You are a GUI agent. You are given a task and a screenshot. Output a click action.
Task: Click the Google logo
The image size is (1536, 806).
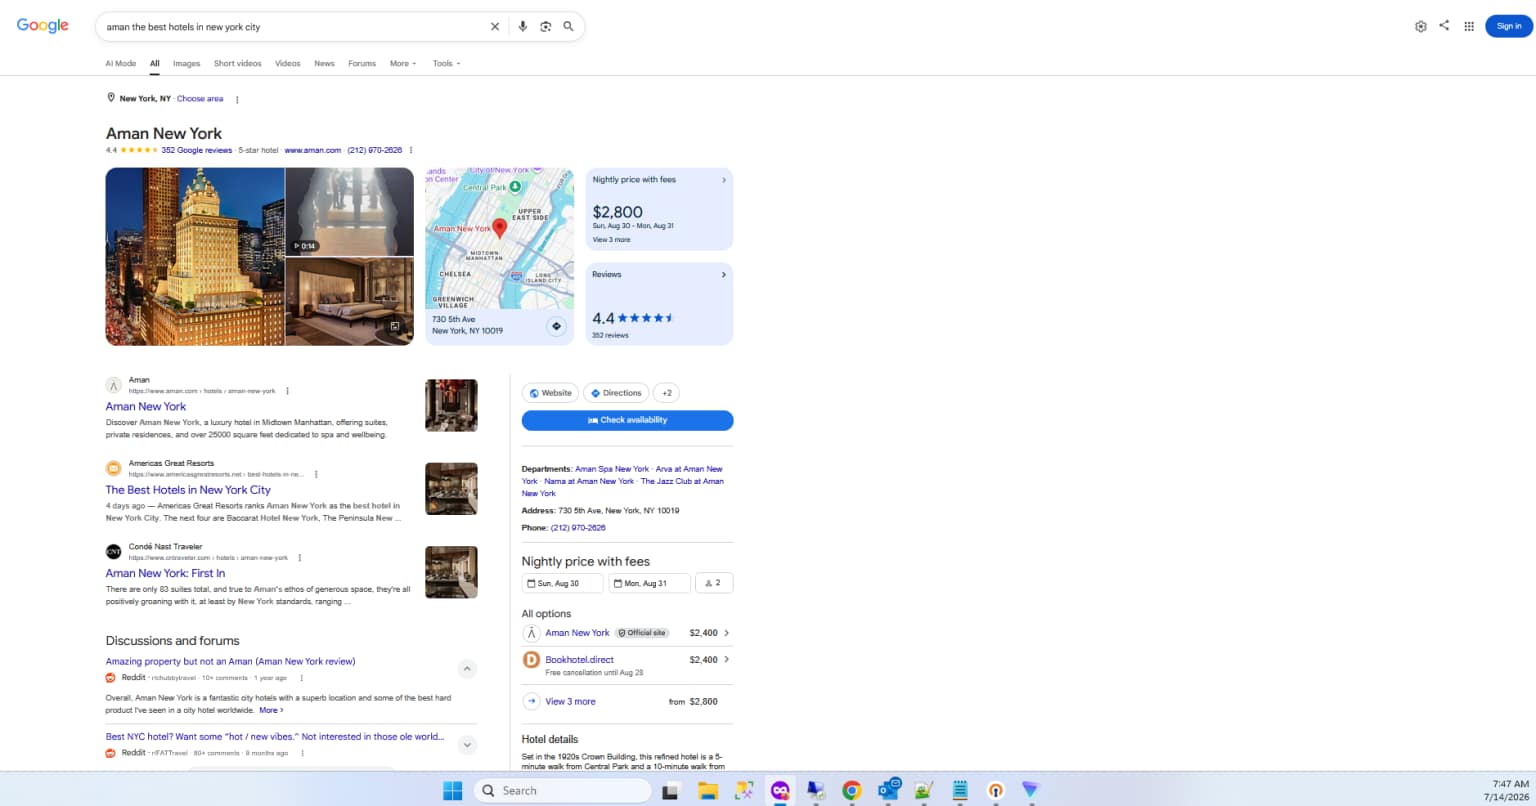pos(43,26)
